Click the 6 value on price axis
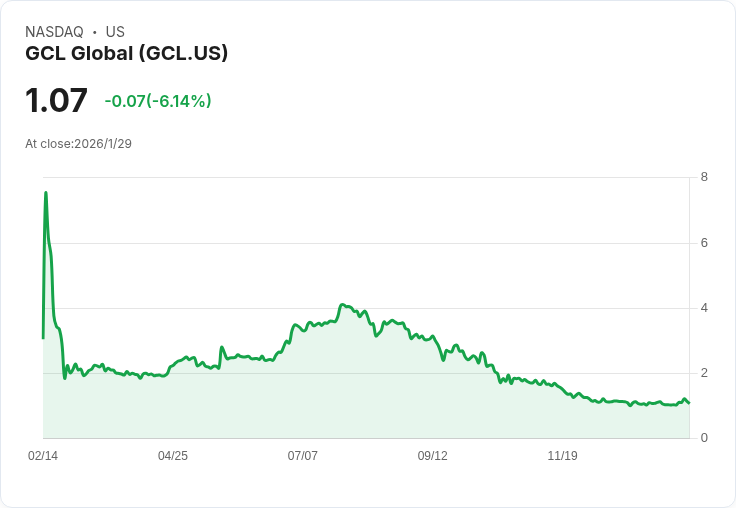Image resolution: width=736 pixels, height=508 pixels. (x=704, y=243)
